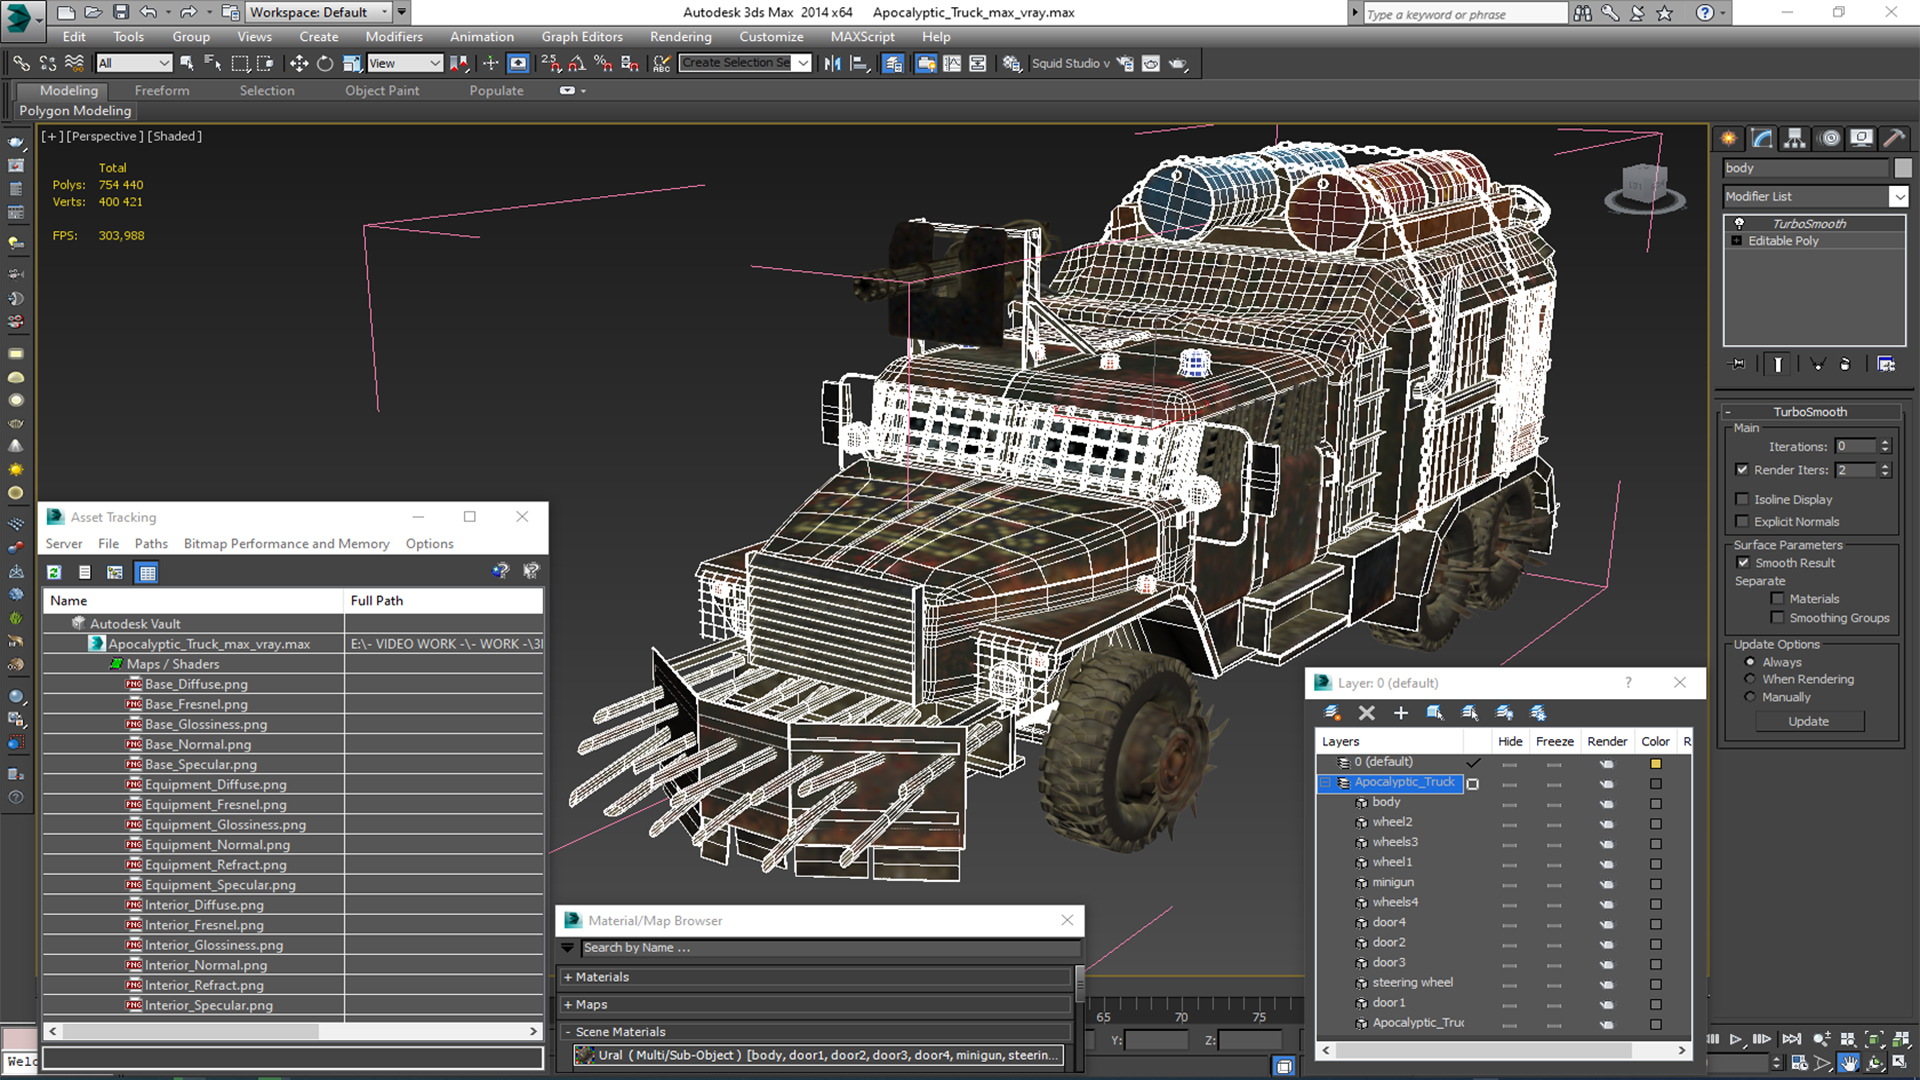Collapse the TurboSmooth rollout
Viewport: 1920px width, 1080px height.
click(x=1728, y=412)
